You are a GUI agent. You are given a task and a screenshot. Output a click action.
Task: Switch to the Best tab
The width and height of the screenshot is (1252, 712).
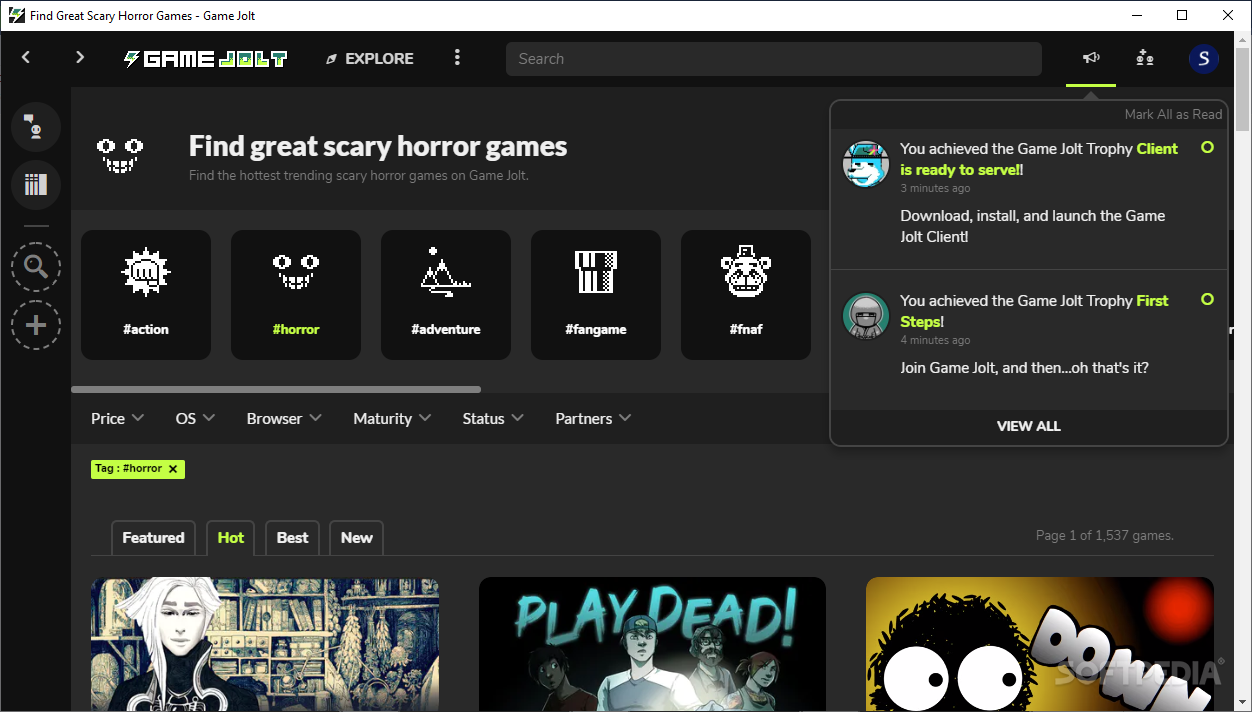(x=292, y=538)
